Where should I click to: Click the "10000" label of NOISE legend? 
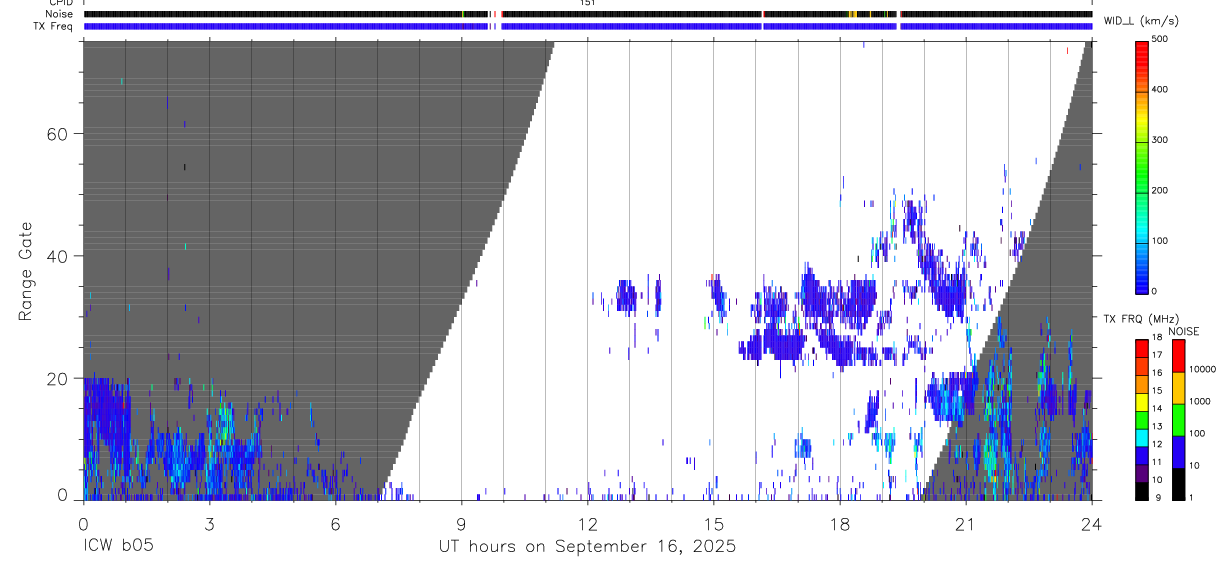point(1202,369)
